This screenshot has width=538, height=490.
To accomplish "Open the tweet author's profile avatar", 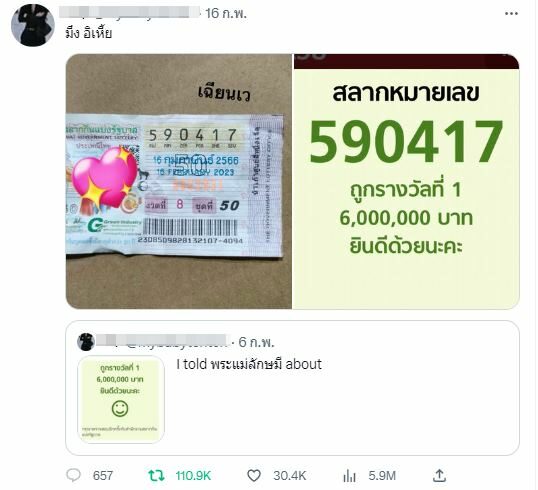I will click(x=33, y=25).
